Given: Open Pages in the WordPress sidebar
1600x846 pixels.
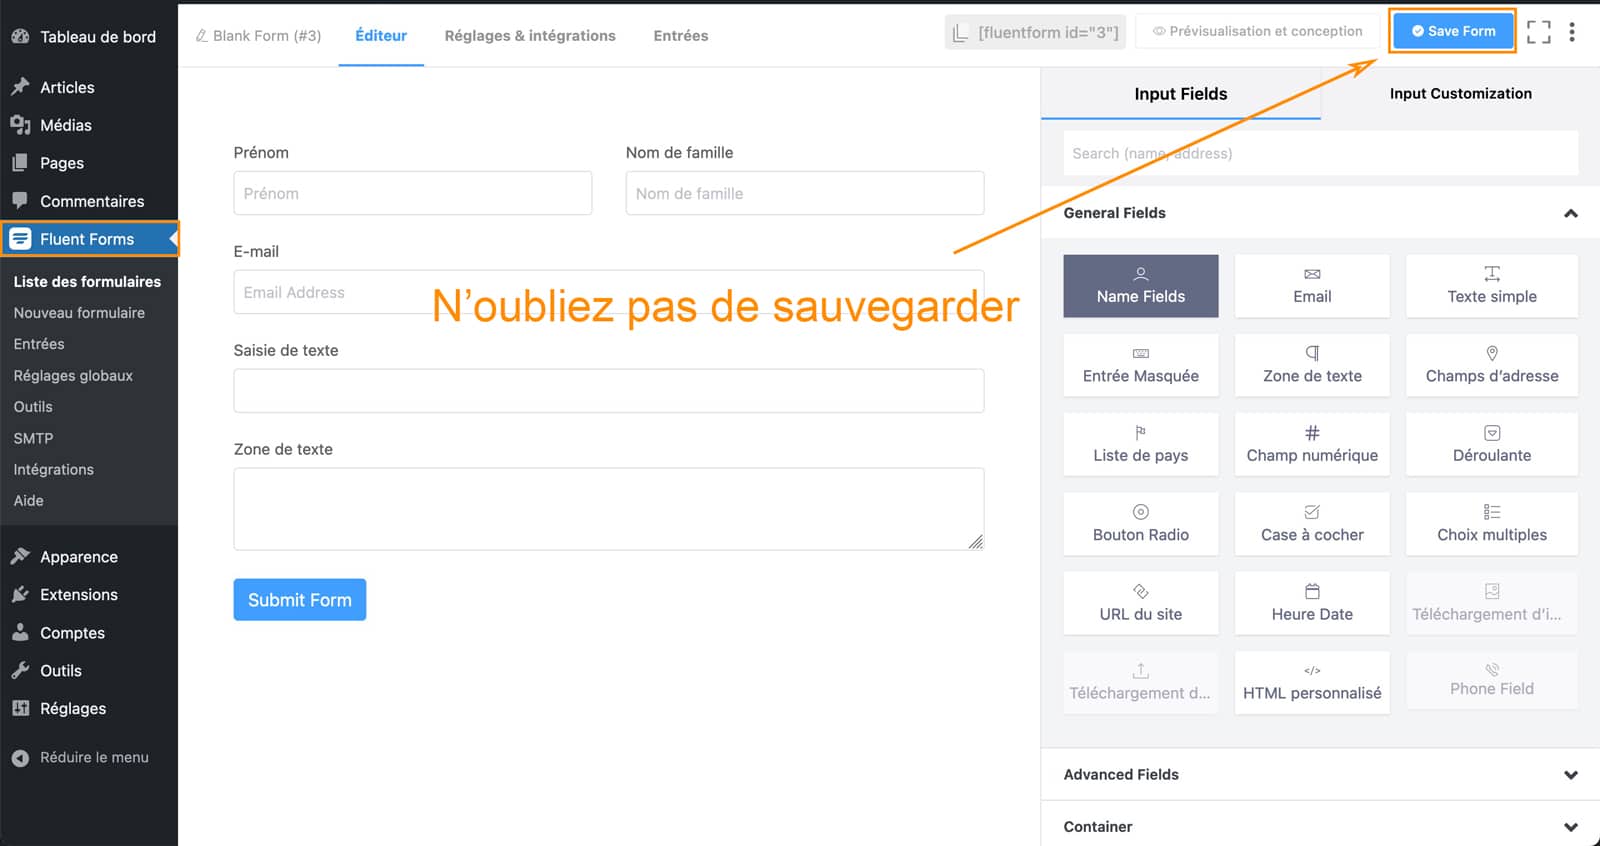Looking at the screenshot, I should [x=88, y=163].
